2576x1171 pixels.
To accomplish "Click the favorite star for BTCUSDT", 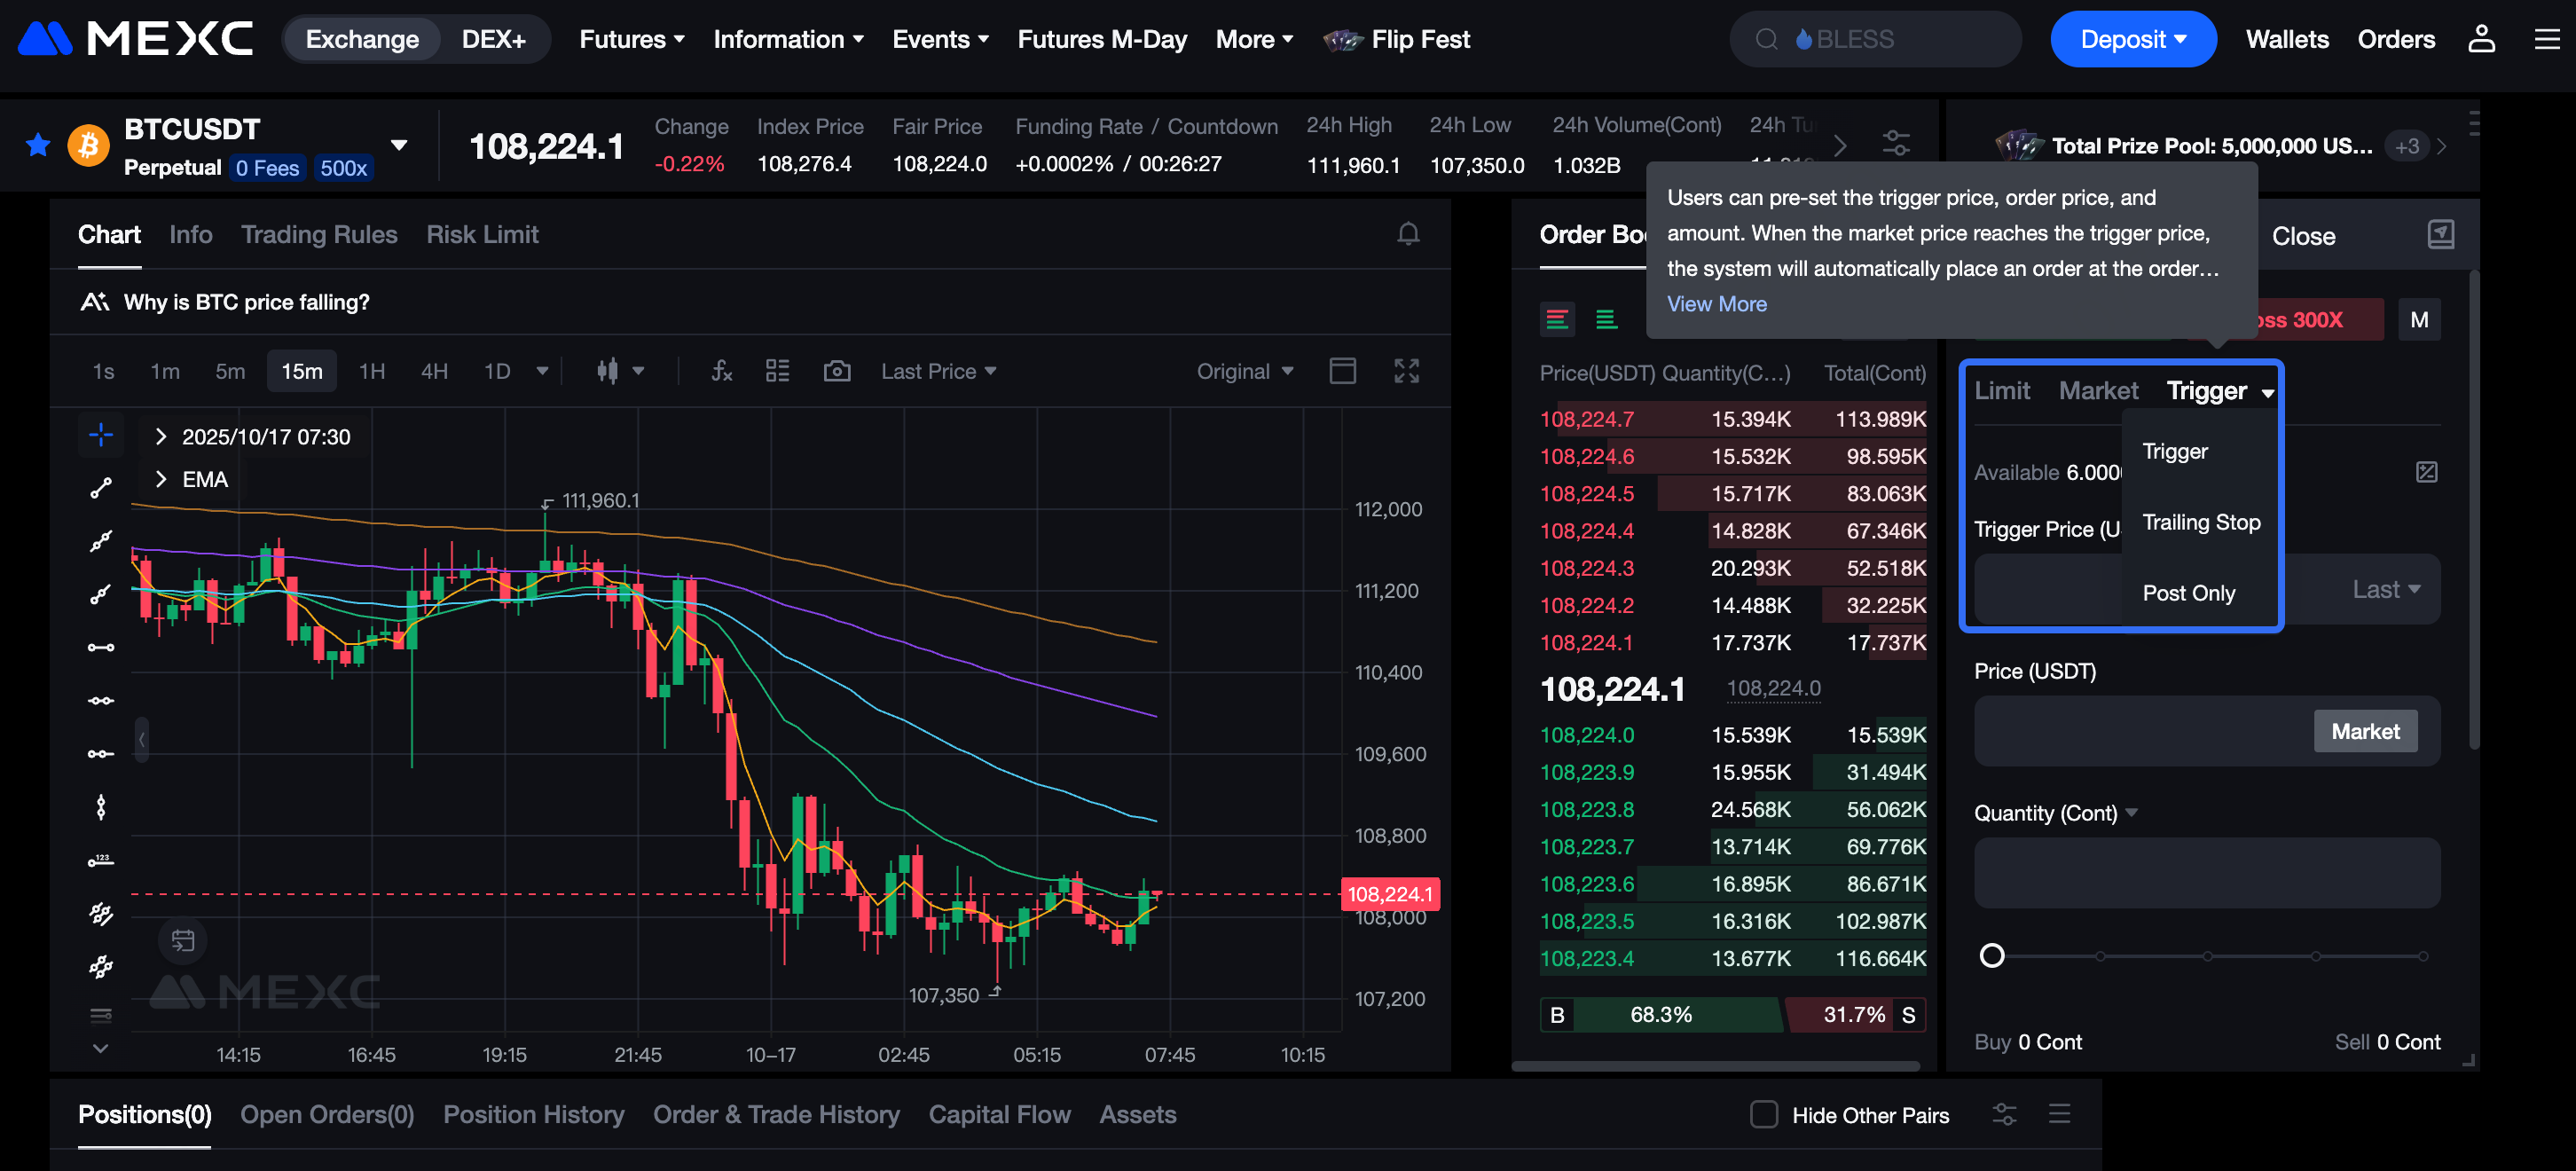I will (x=38, y=146).
